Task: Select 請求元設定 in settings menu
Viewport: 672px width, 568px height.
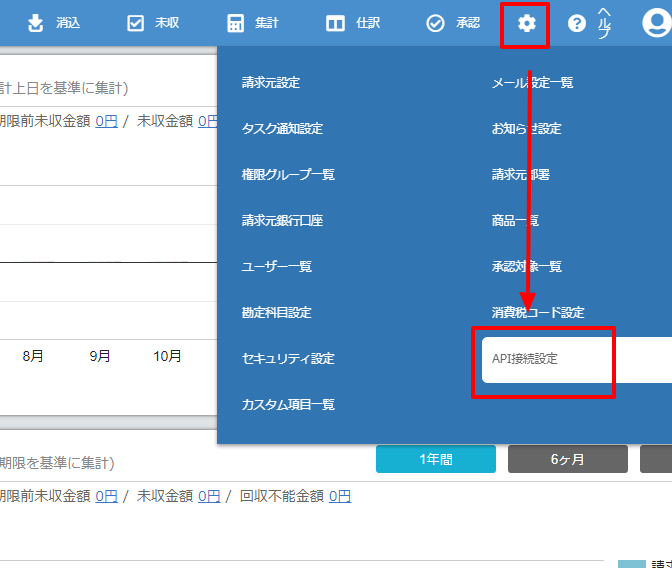Action: tap(271, 82)
